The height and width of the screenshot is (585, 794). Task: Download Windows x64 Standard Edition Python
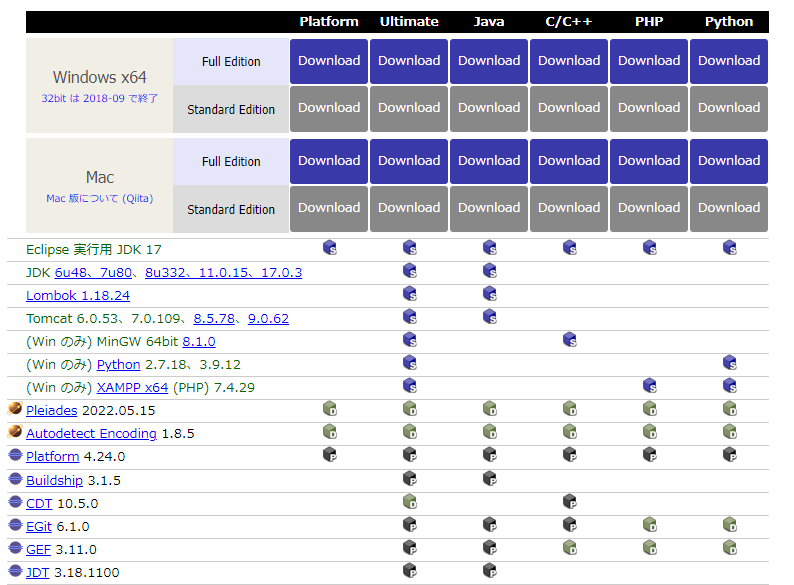[x=729, y=108]
